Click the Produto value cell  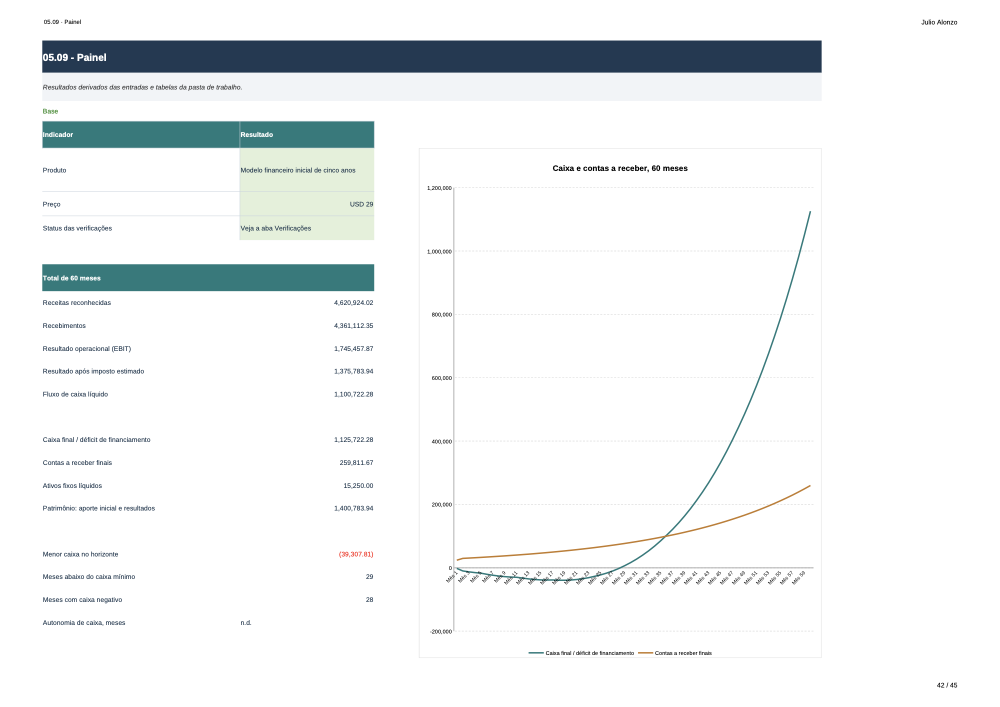(x=307, y=170)
